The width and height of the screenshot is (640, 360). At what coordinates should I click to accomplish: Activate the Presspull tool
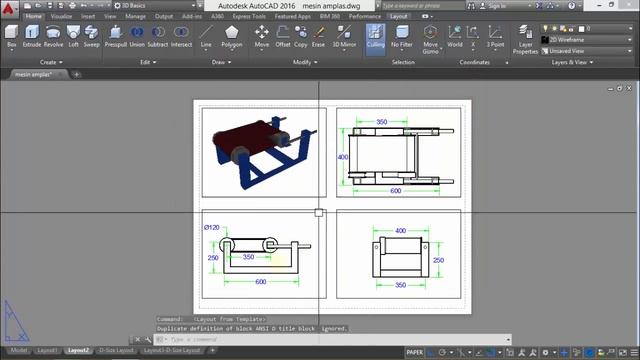[116, 36]
